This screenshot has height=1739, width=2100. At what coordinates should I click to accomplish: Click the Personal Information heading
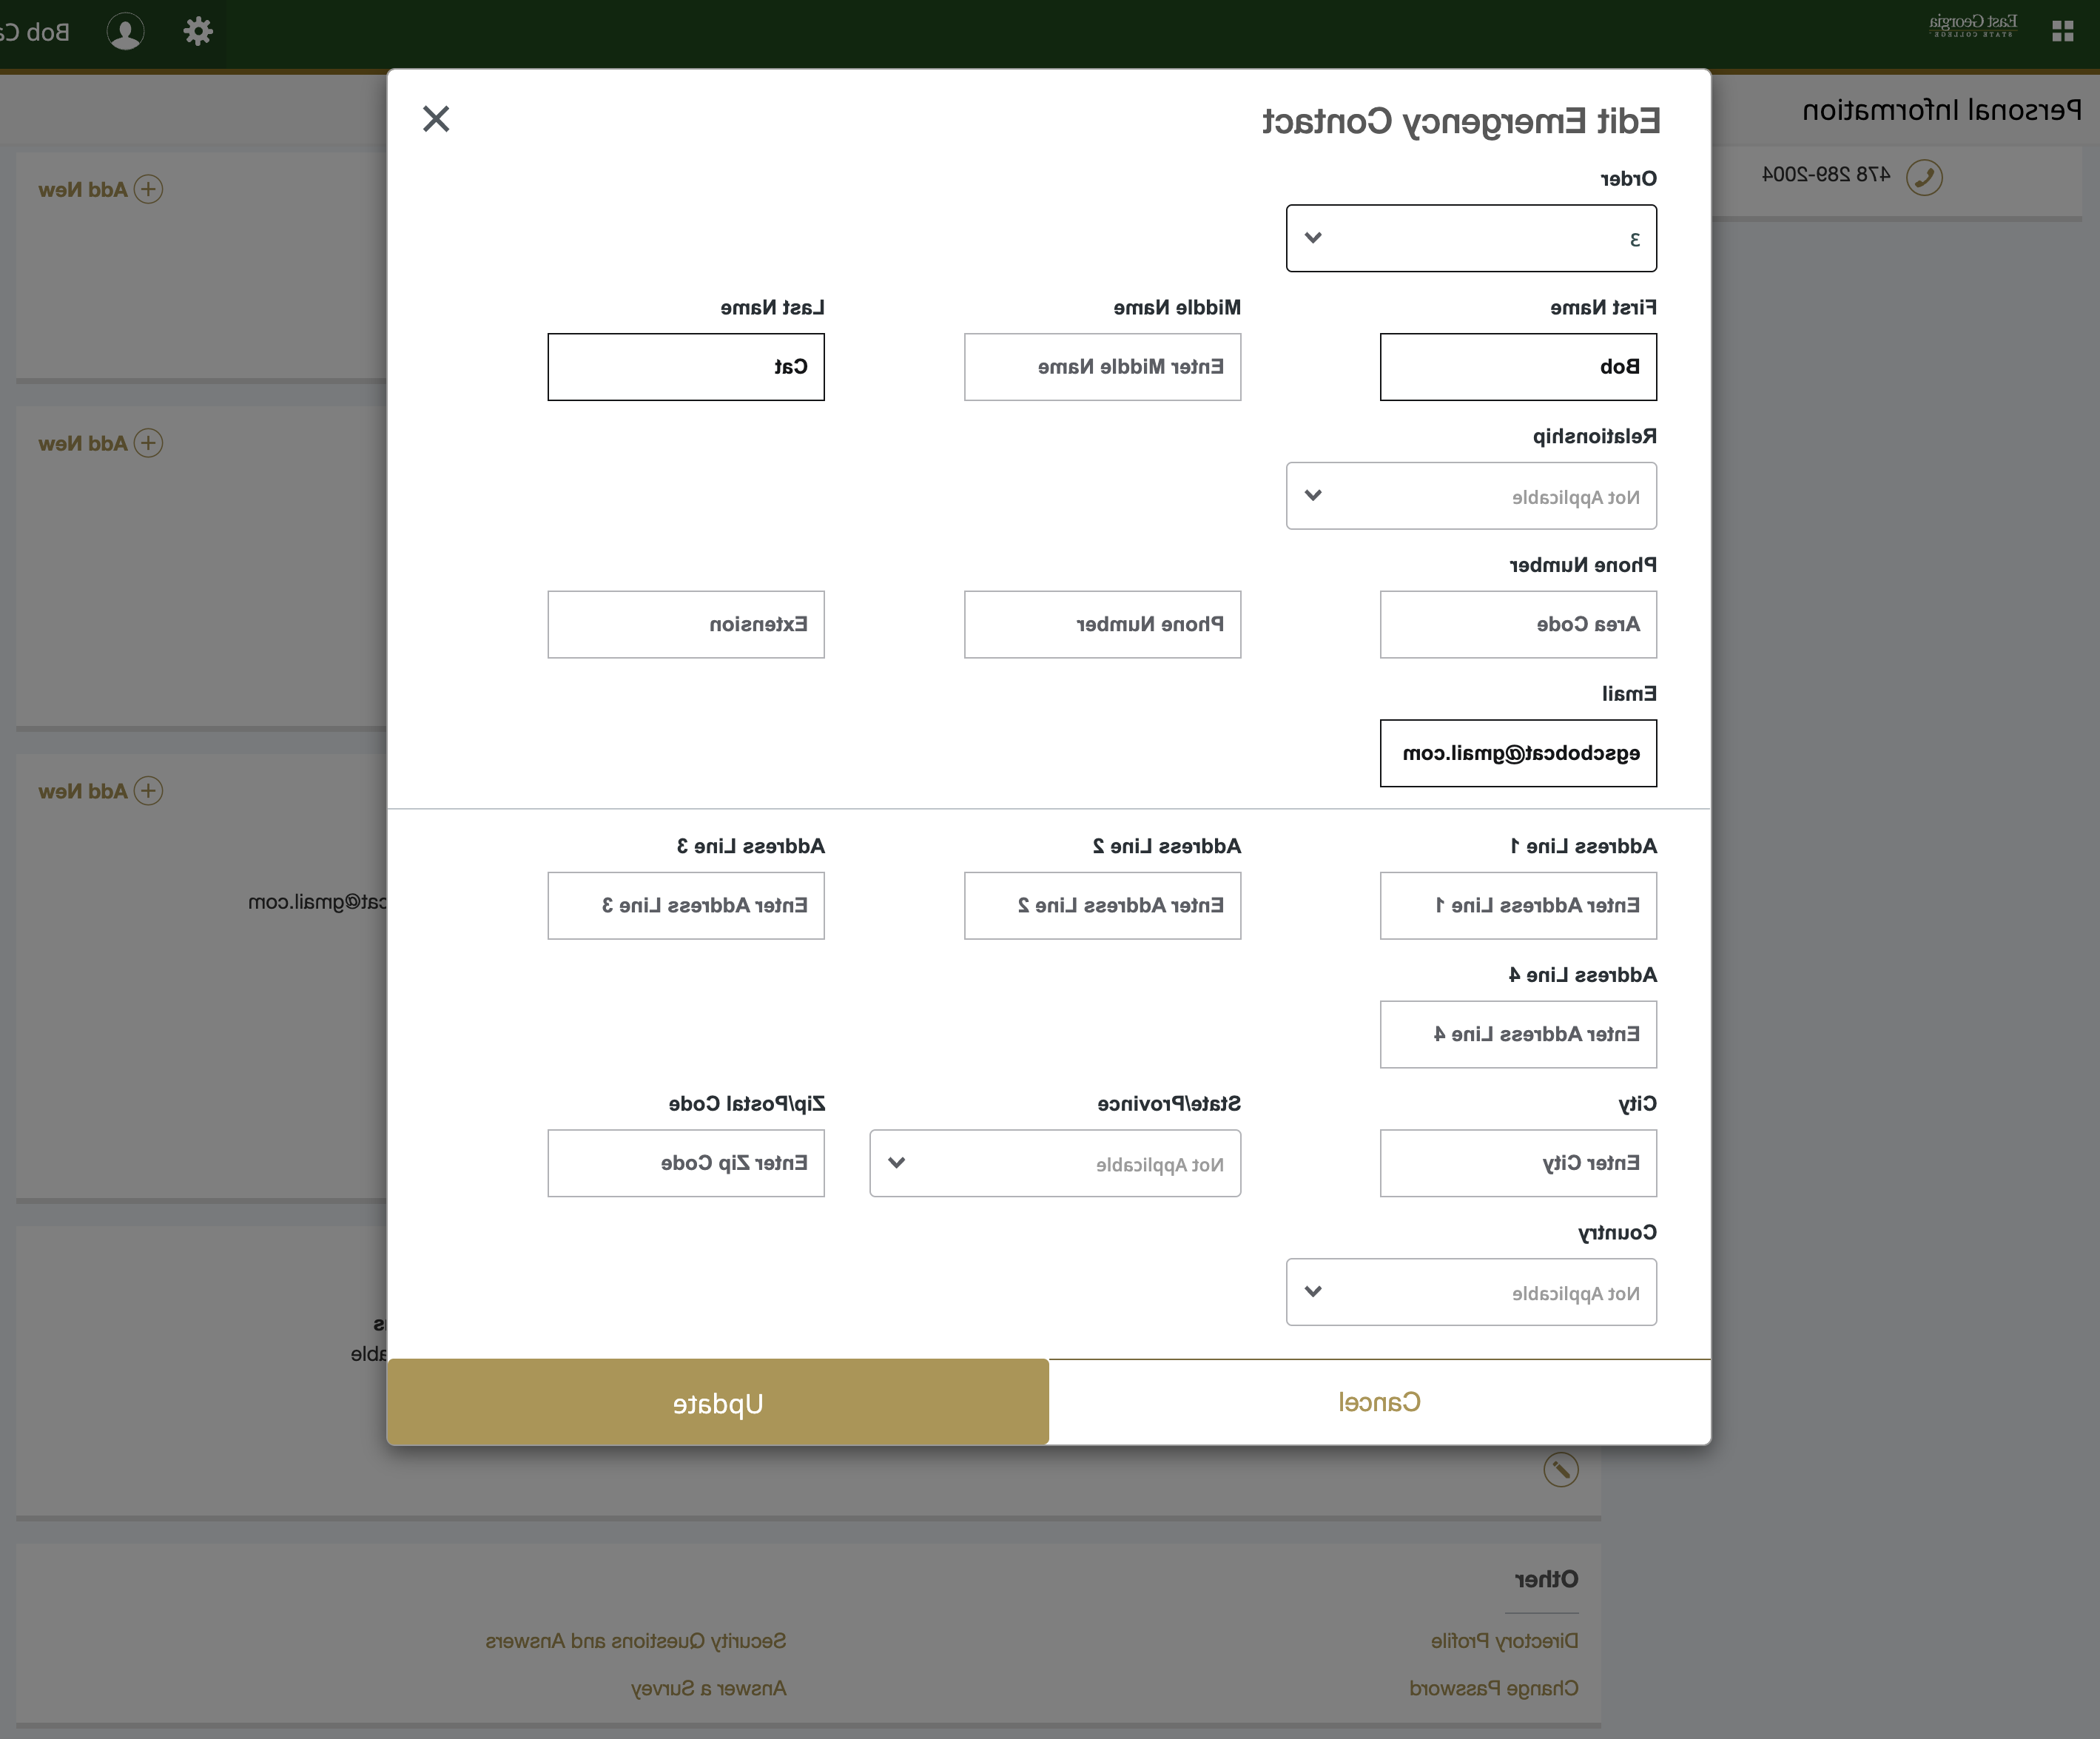[1941, 109]
